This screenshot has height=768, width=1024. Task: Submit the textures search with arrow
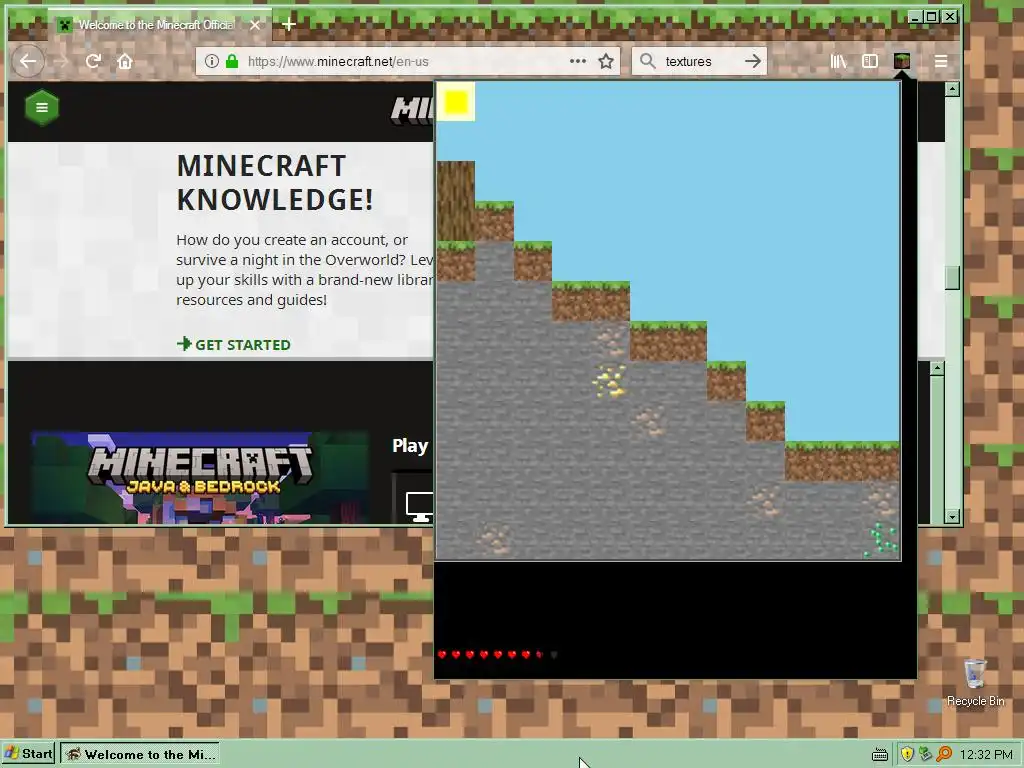coord(753,61)
